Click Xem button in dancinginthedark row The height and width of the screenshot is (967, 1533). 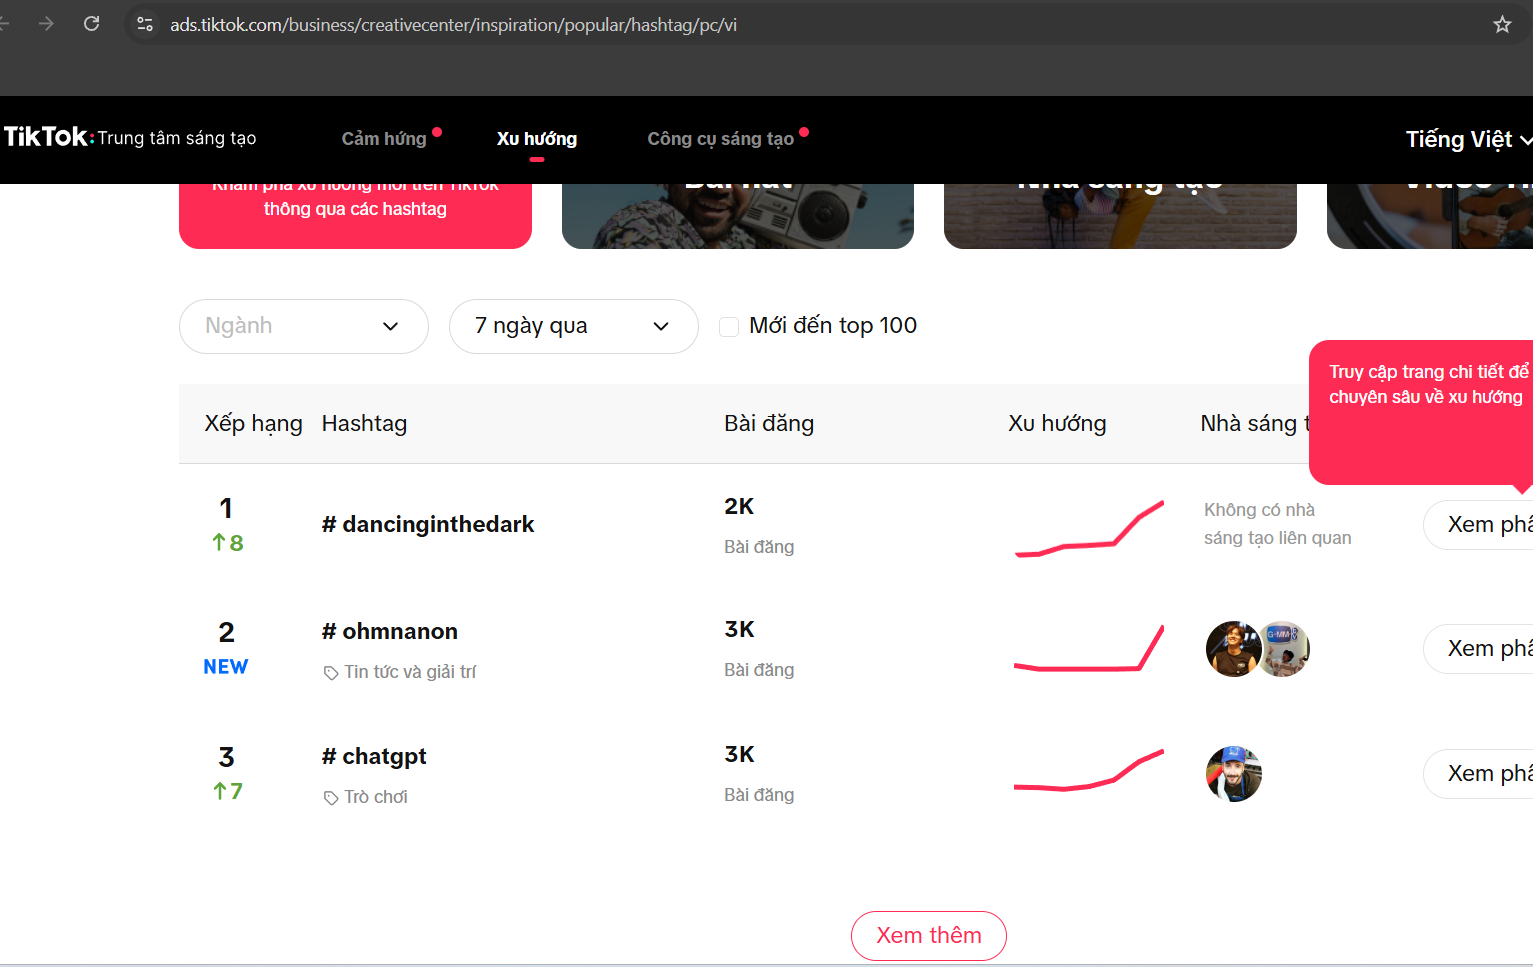pos(1478,525)
